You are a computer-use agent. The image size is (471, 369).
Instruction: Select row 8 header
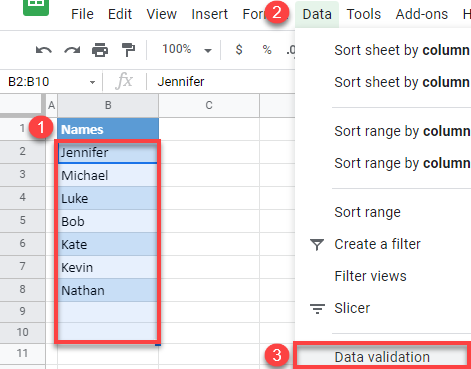point(22,289)
